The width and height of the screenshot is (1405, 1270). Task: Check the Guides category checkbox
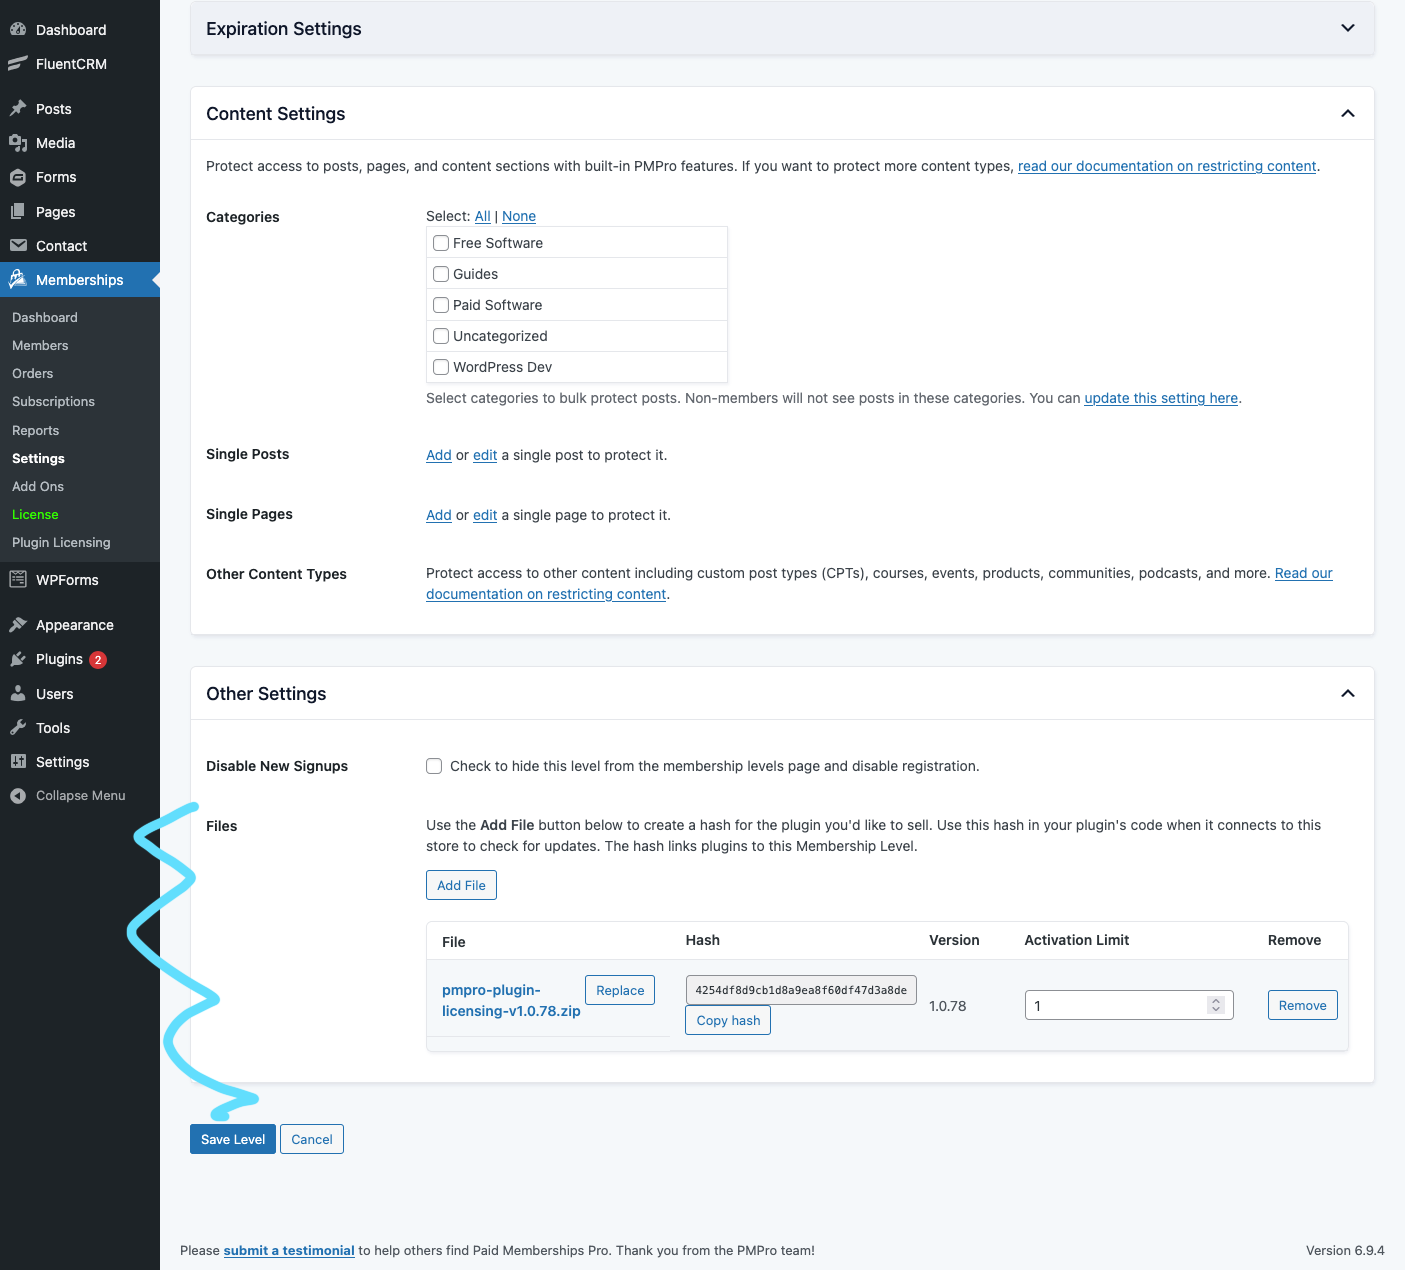pyautogui.click(x=441, y=274)
